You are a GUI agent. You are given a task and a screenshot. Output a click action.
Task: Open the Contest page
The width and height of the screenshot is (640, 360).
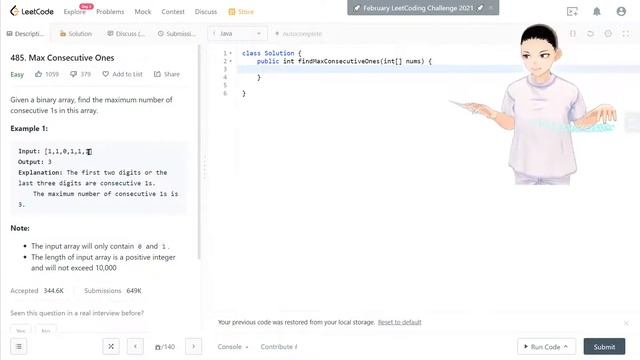point(173,12)
